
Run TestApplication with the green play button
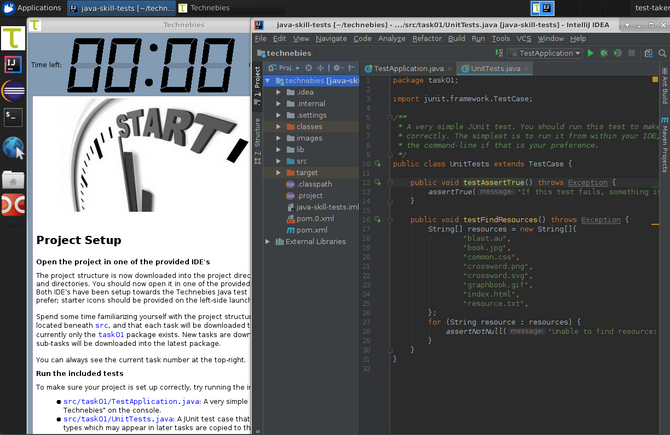(591, 53)
